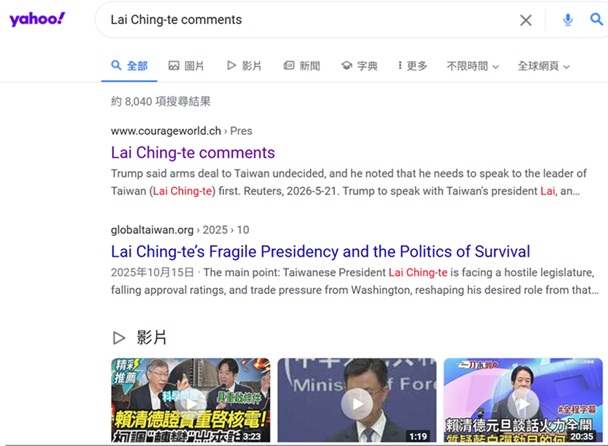Select the 全部 all results tab
The width and height of the screenshot is (608, 446).
(129, 66)
